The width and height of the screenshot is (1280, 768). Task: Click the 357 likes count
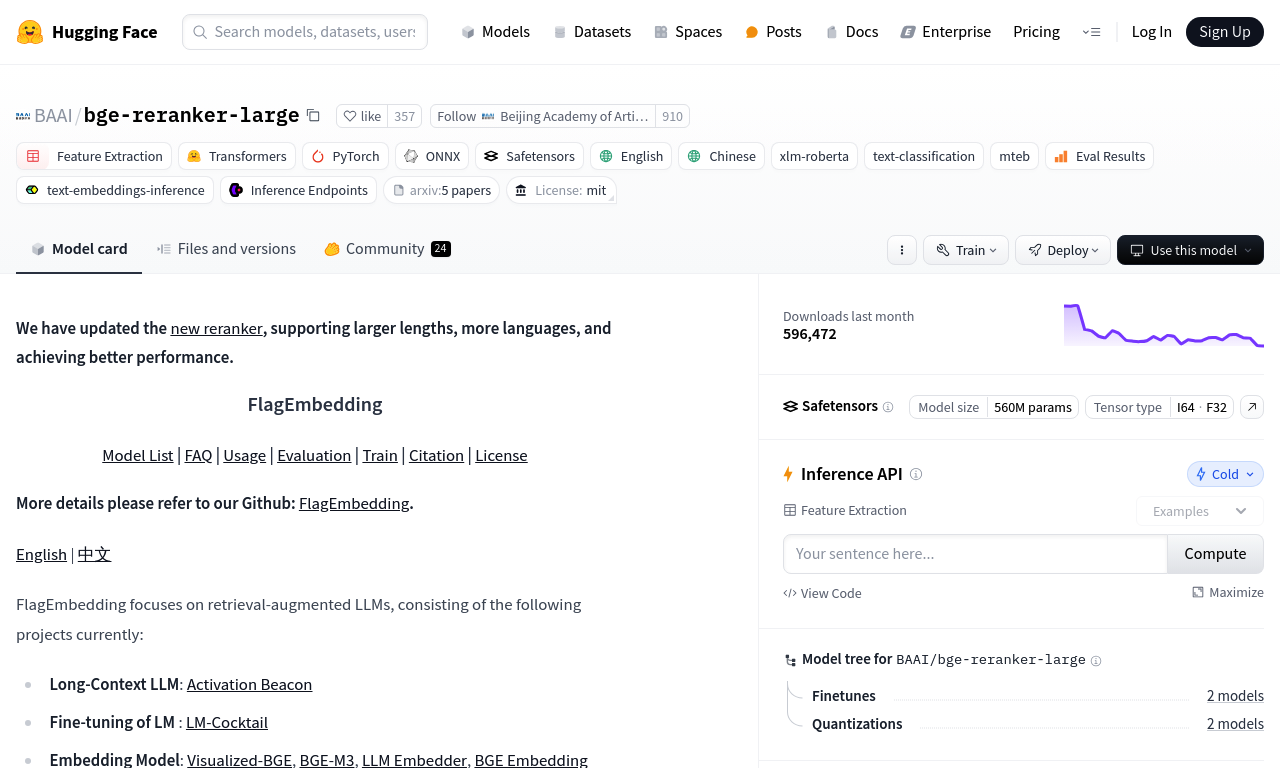tap(404, 116)
